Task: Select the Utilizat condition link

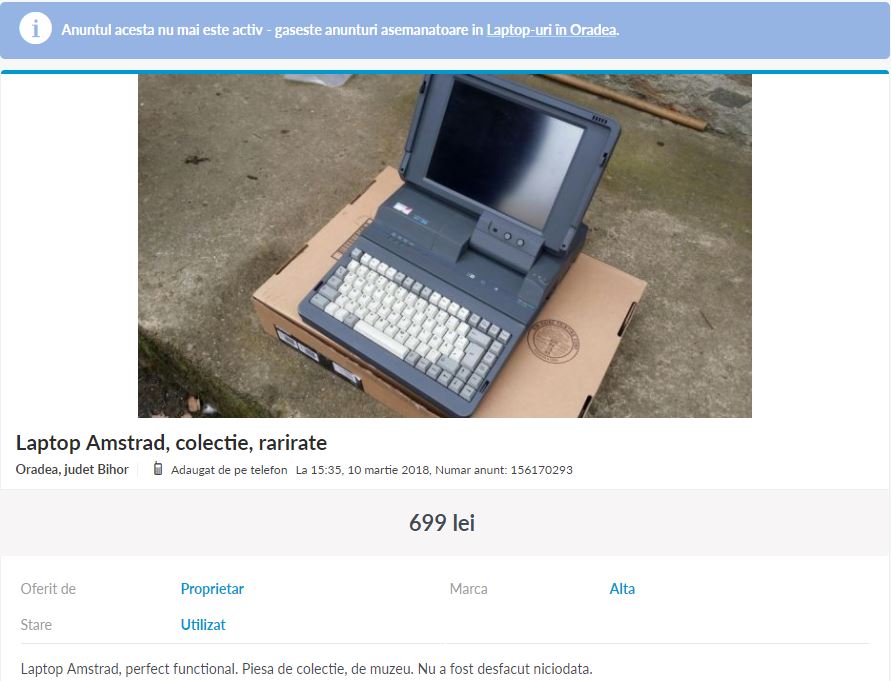Action: 203,625
